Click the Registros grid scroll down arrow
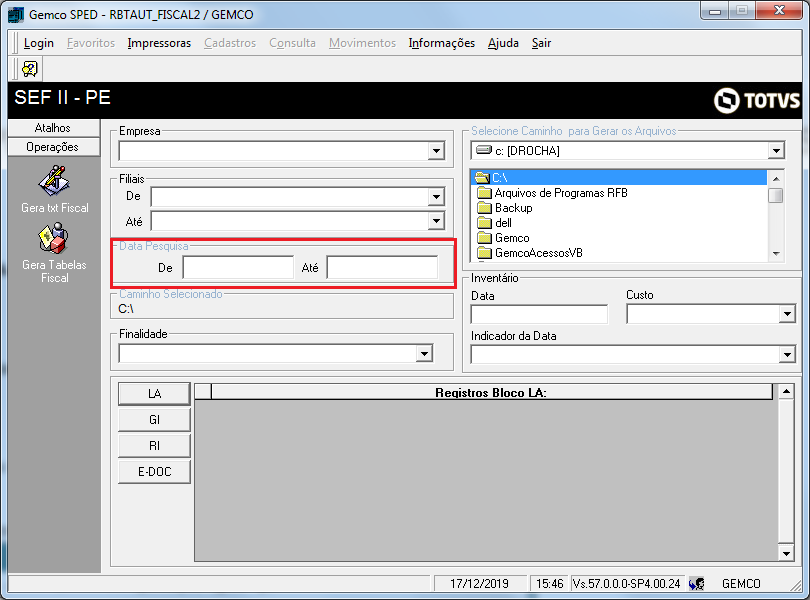 [x=786, y=553]
